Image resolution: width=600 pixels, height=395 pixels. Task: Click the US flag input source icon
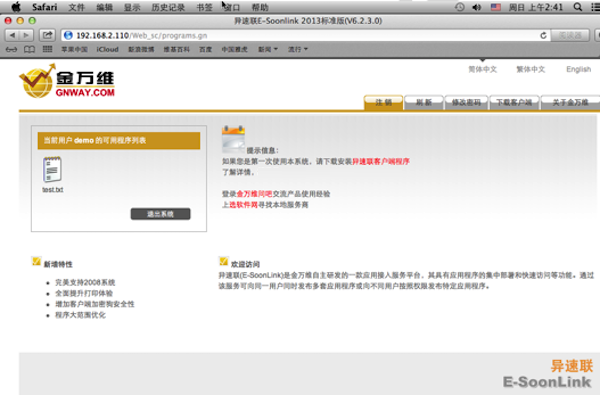click(496, 7)
